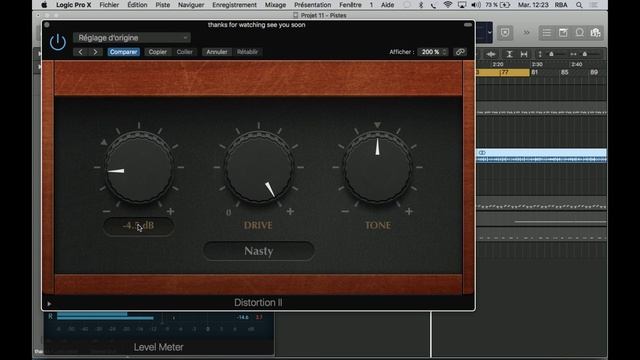640x360 pixels.
Task: Open the Apple menu
Action: [x=44, y=5]
